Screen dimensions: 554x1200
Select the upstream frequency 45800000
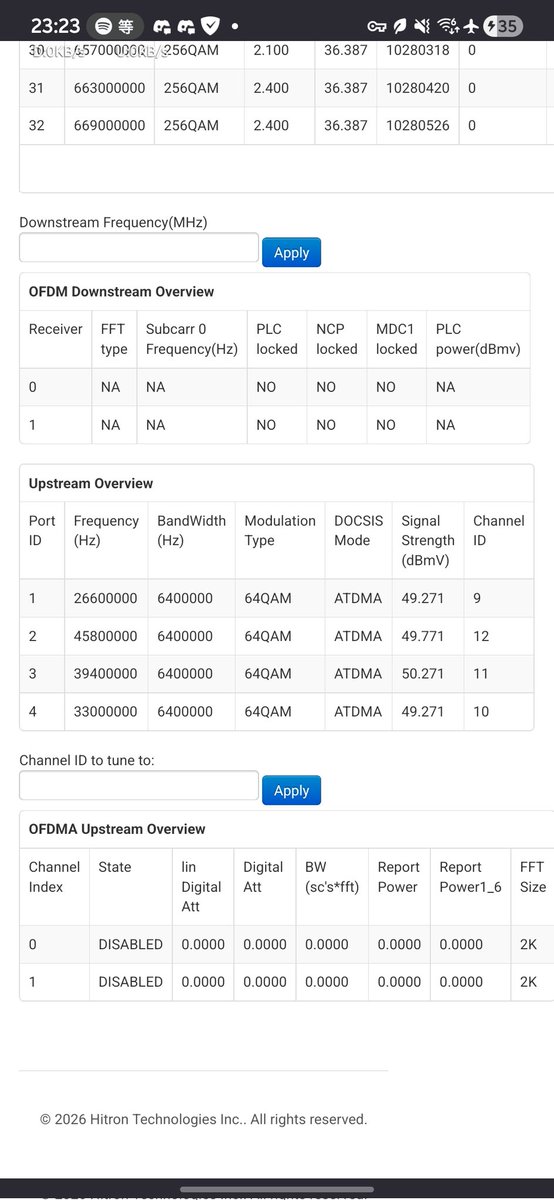click(x=105, y=636)
